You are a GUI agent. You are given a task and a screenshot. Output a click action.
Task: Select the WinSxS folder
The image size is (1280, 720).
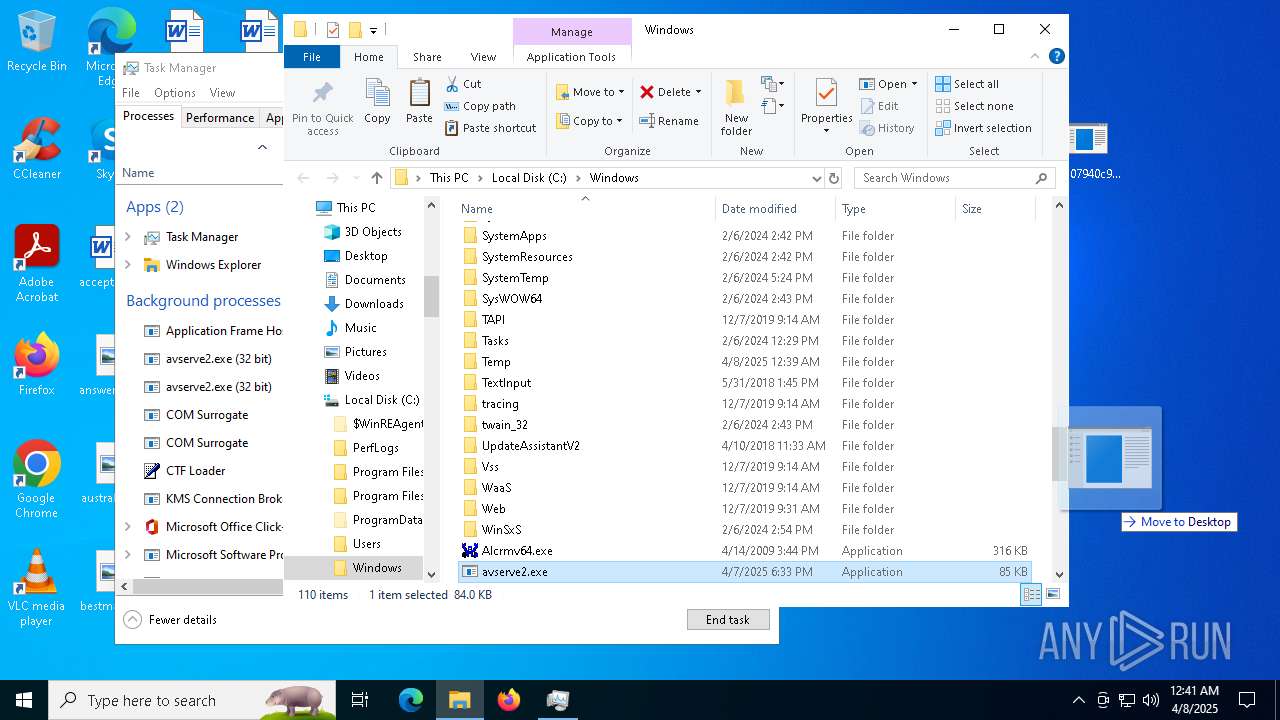[745, 530]
